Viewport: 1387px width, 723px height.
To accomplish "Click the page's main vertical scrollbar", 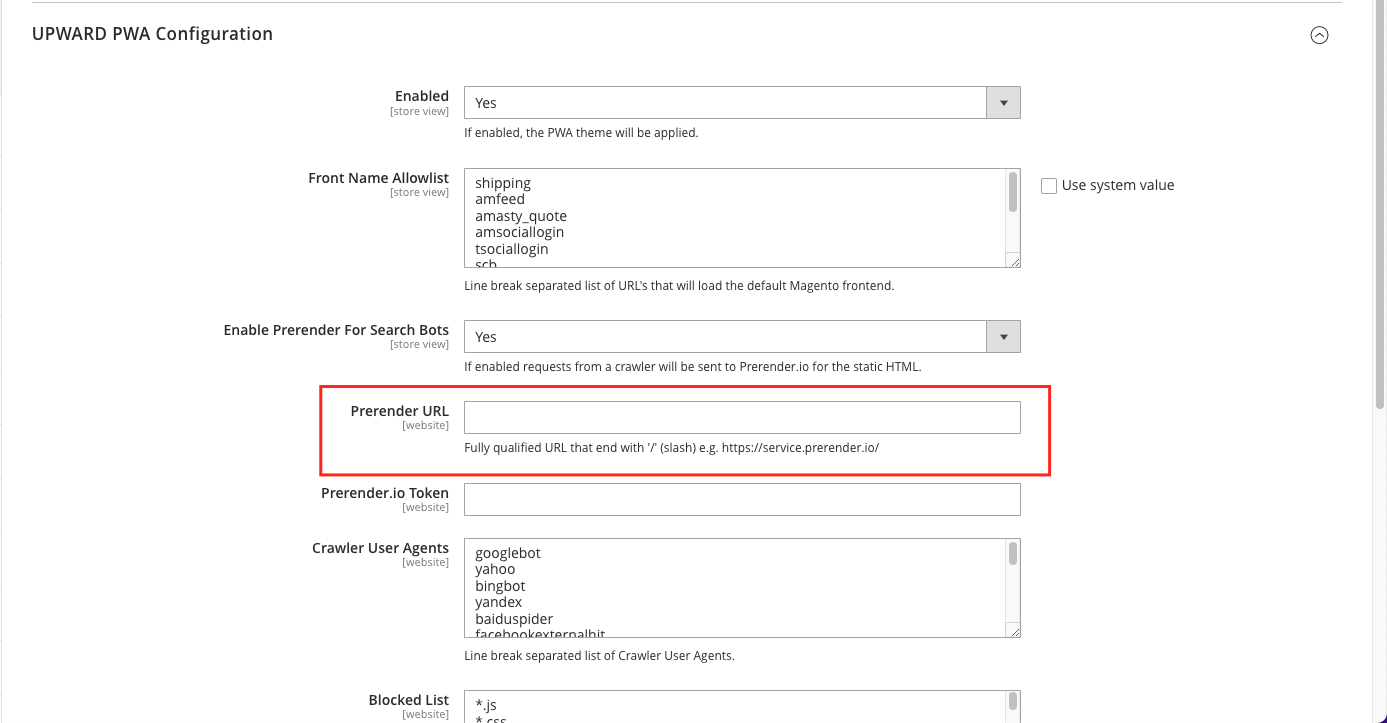I will click(x=1381, y=205).
